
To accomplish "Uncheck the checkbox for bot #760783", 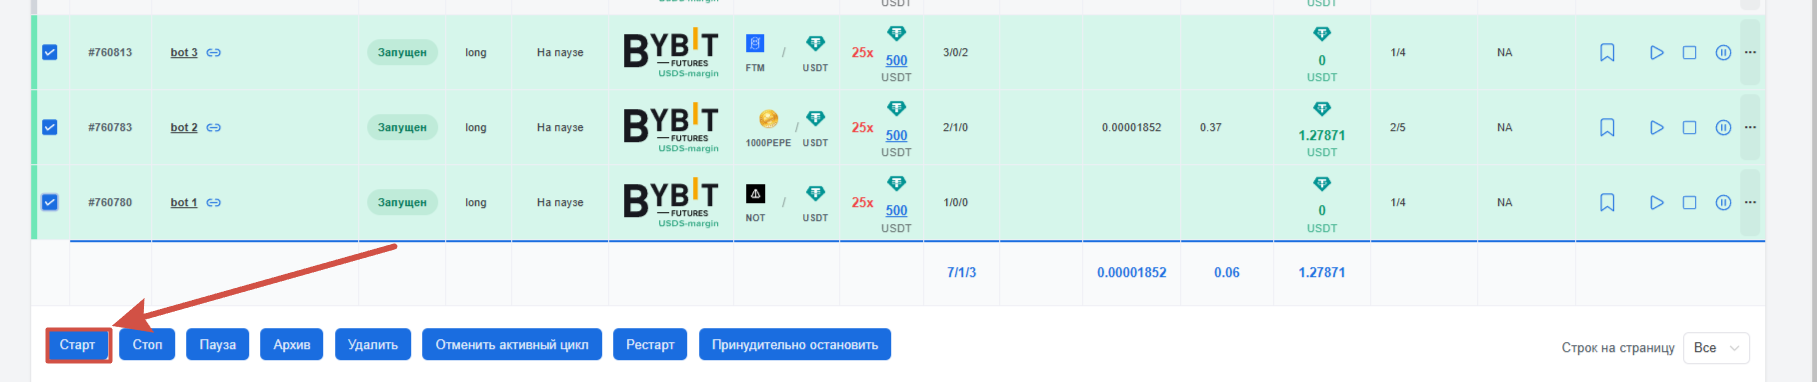I will 50,127.
